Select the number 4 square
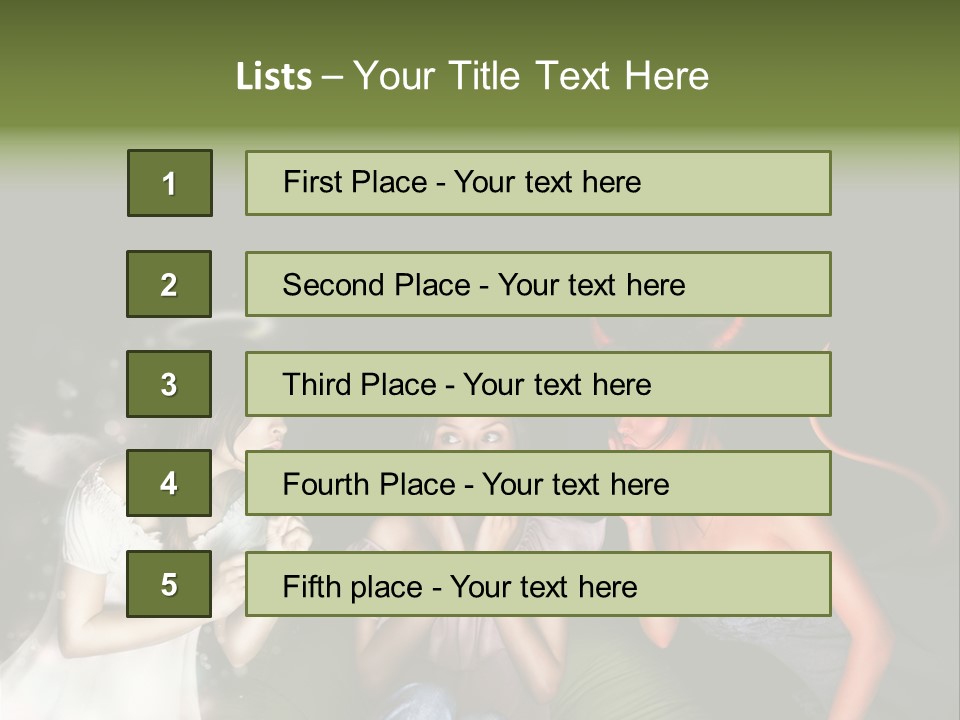 [x=169, y=484]
